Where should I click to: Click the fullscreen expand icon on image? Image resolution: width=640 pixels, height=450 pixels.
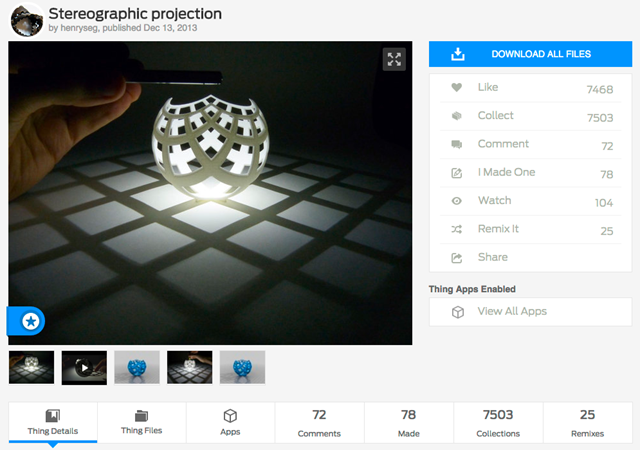pyautogui.click(x=394, y=59)
